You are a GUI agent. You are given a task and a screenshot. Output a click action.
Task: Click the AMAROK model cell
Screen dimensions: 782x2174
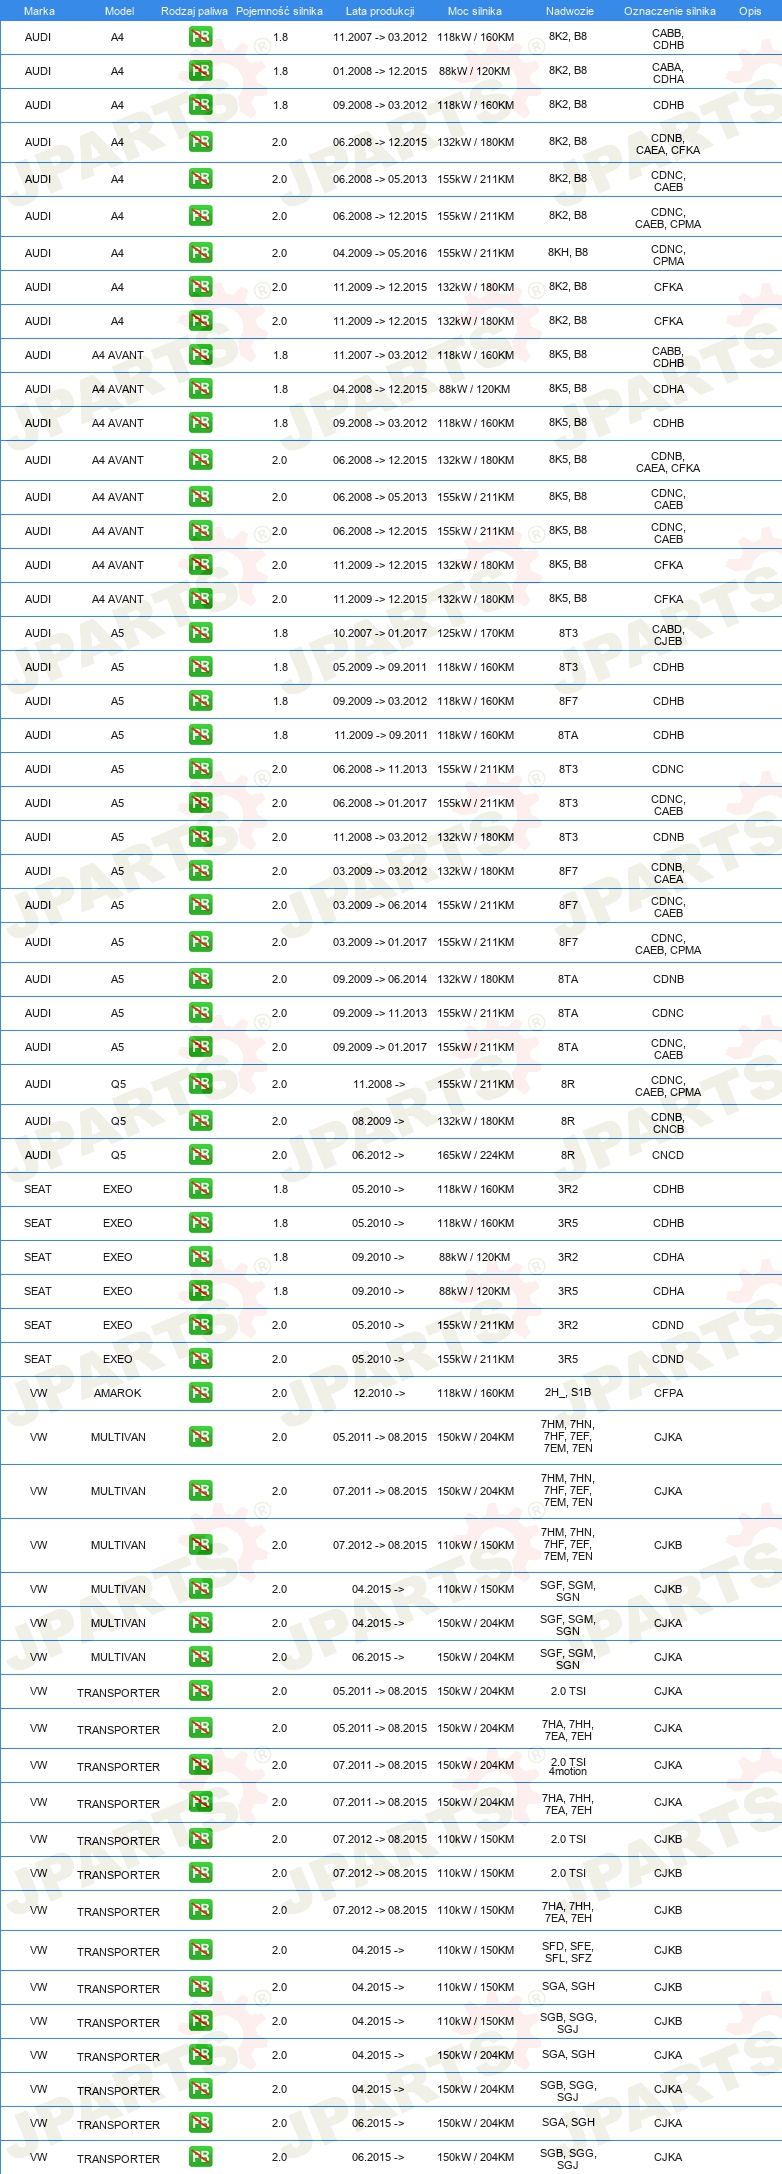pos(118,1393)
